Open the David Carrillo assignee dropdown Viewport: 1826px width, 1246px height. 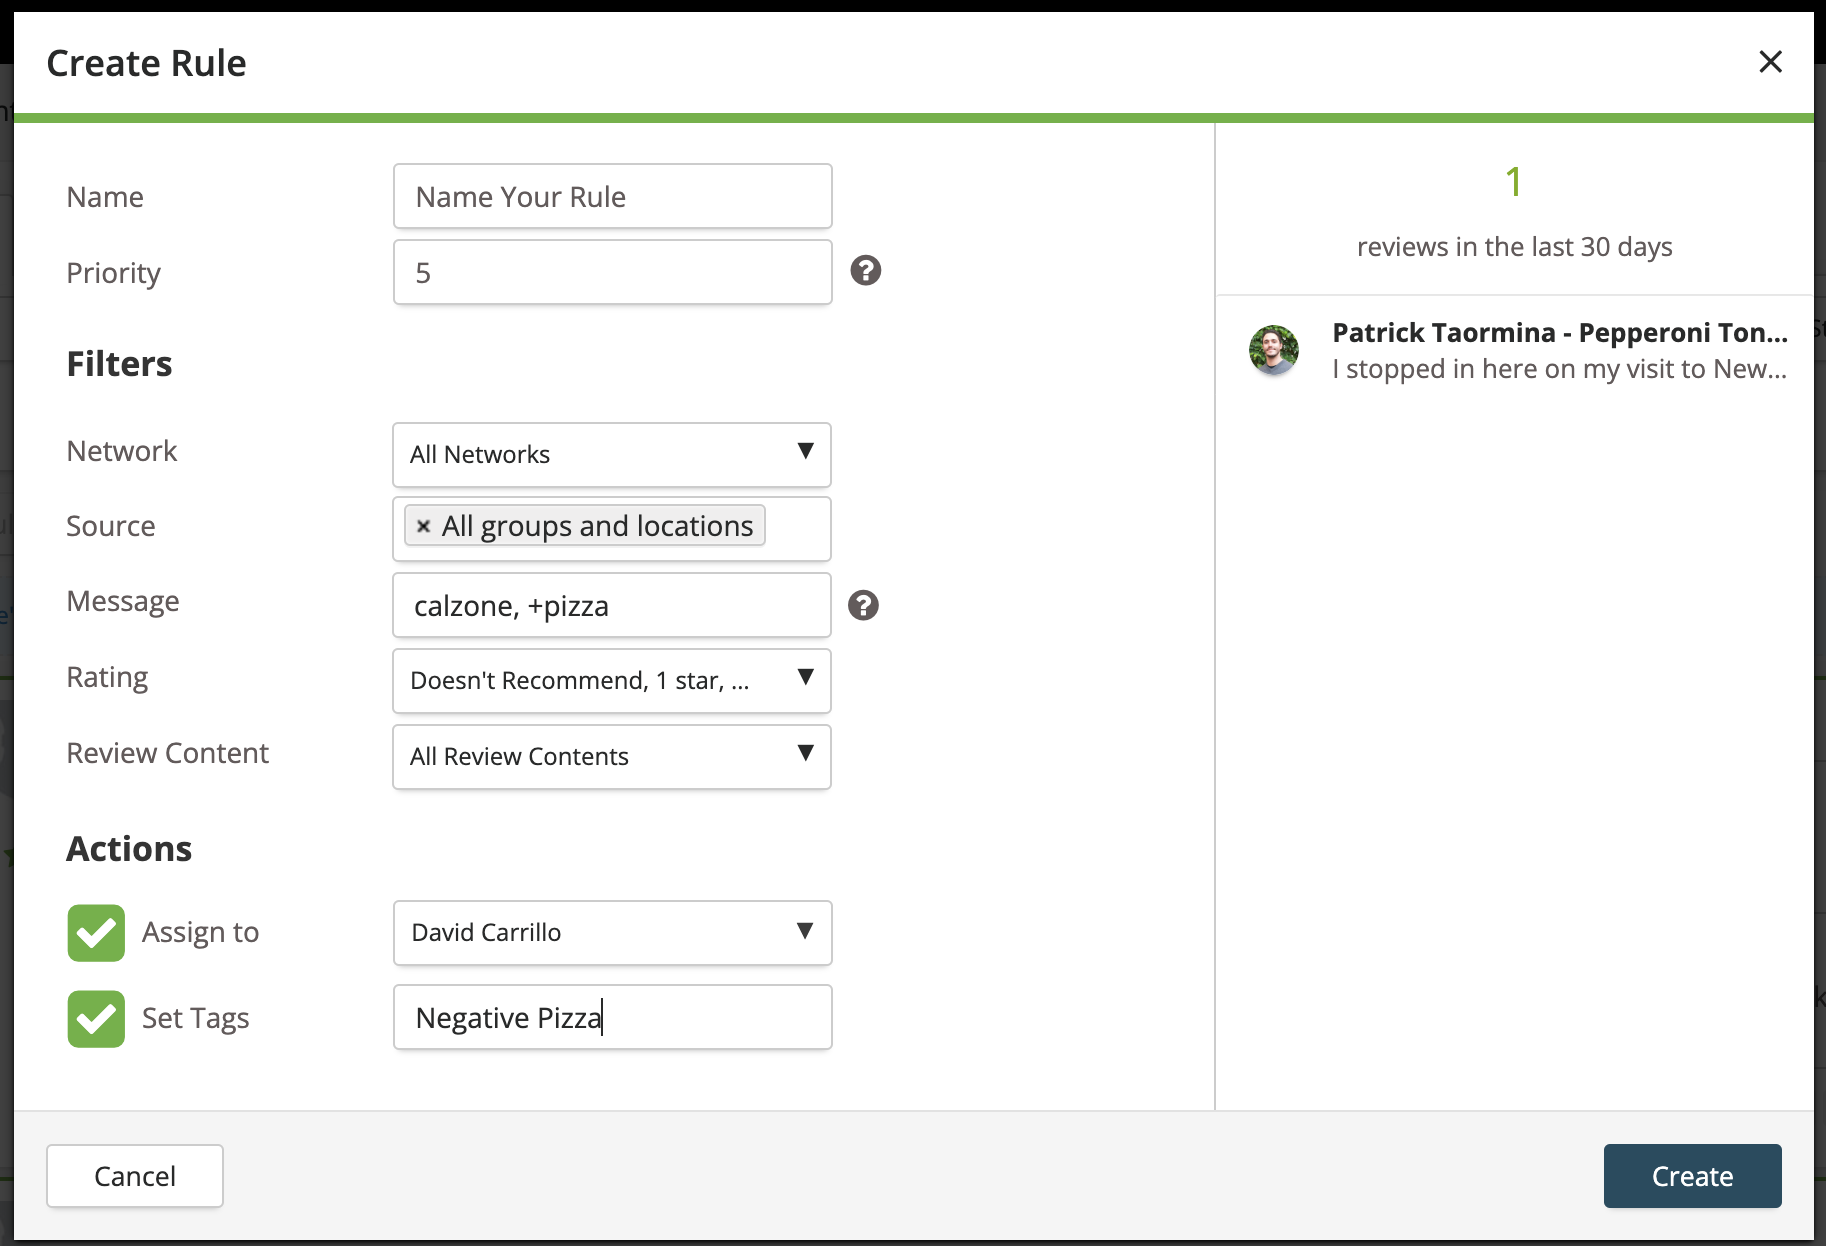pos(612,933)
